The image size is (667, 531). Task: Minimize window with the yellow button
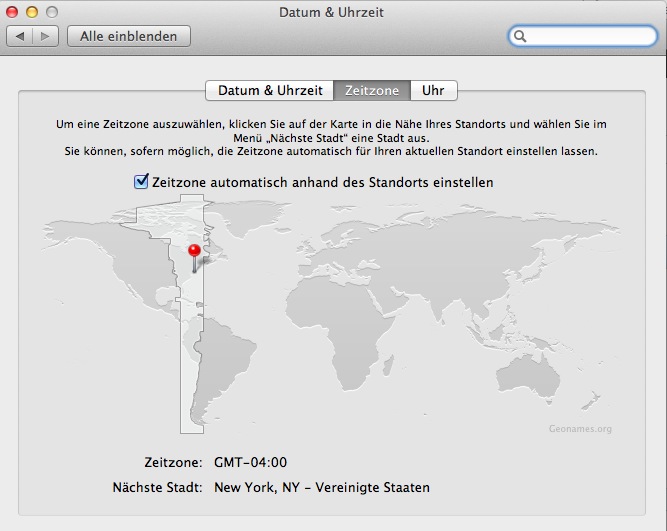point(32,12)
